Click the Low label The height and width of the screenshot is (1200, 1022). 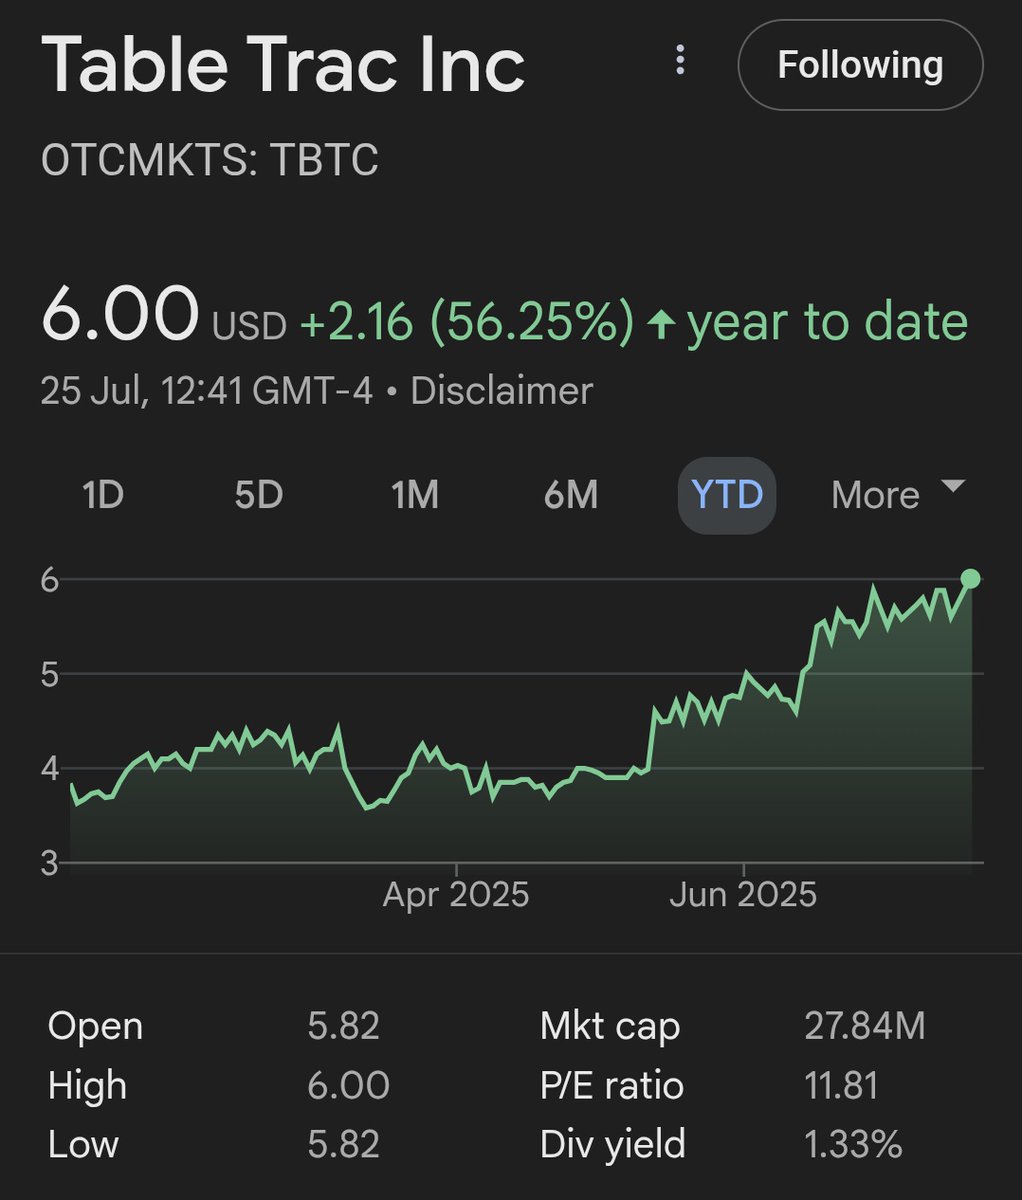[x=83, y=1144]
